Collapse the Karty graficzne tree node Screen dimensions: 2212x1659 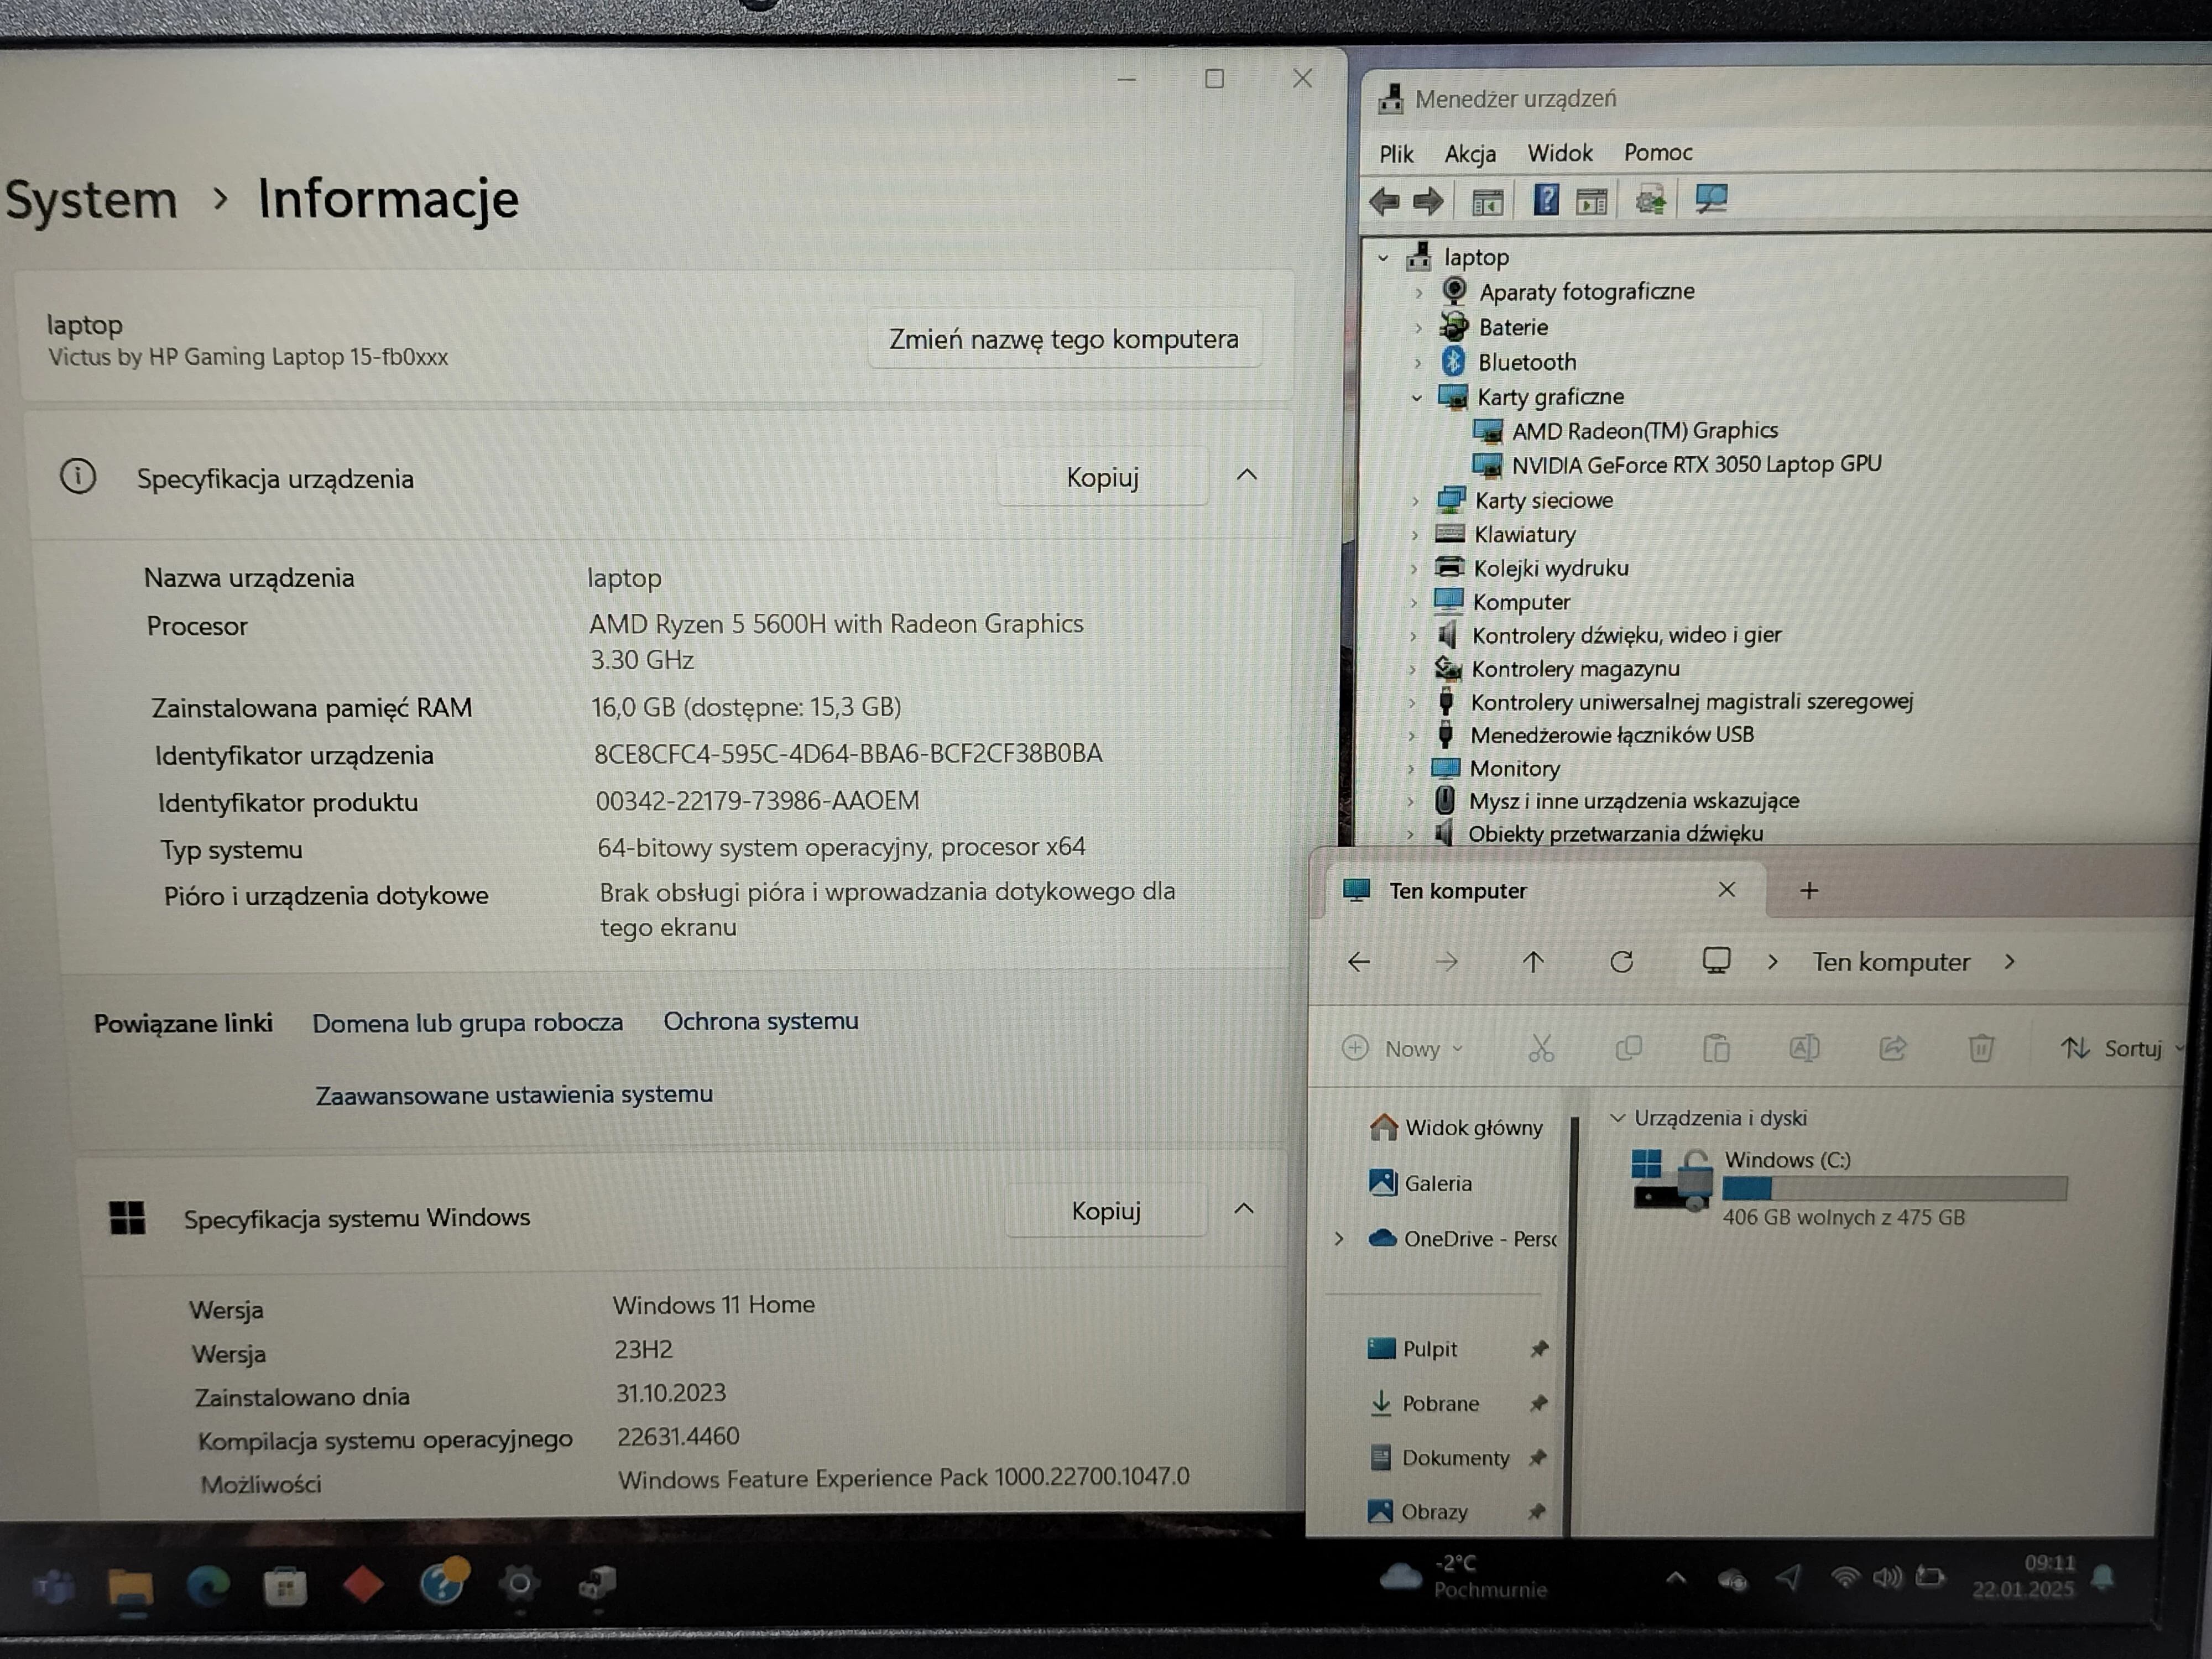[1416, 398]
